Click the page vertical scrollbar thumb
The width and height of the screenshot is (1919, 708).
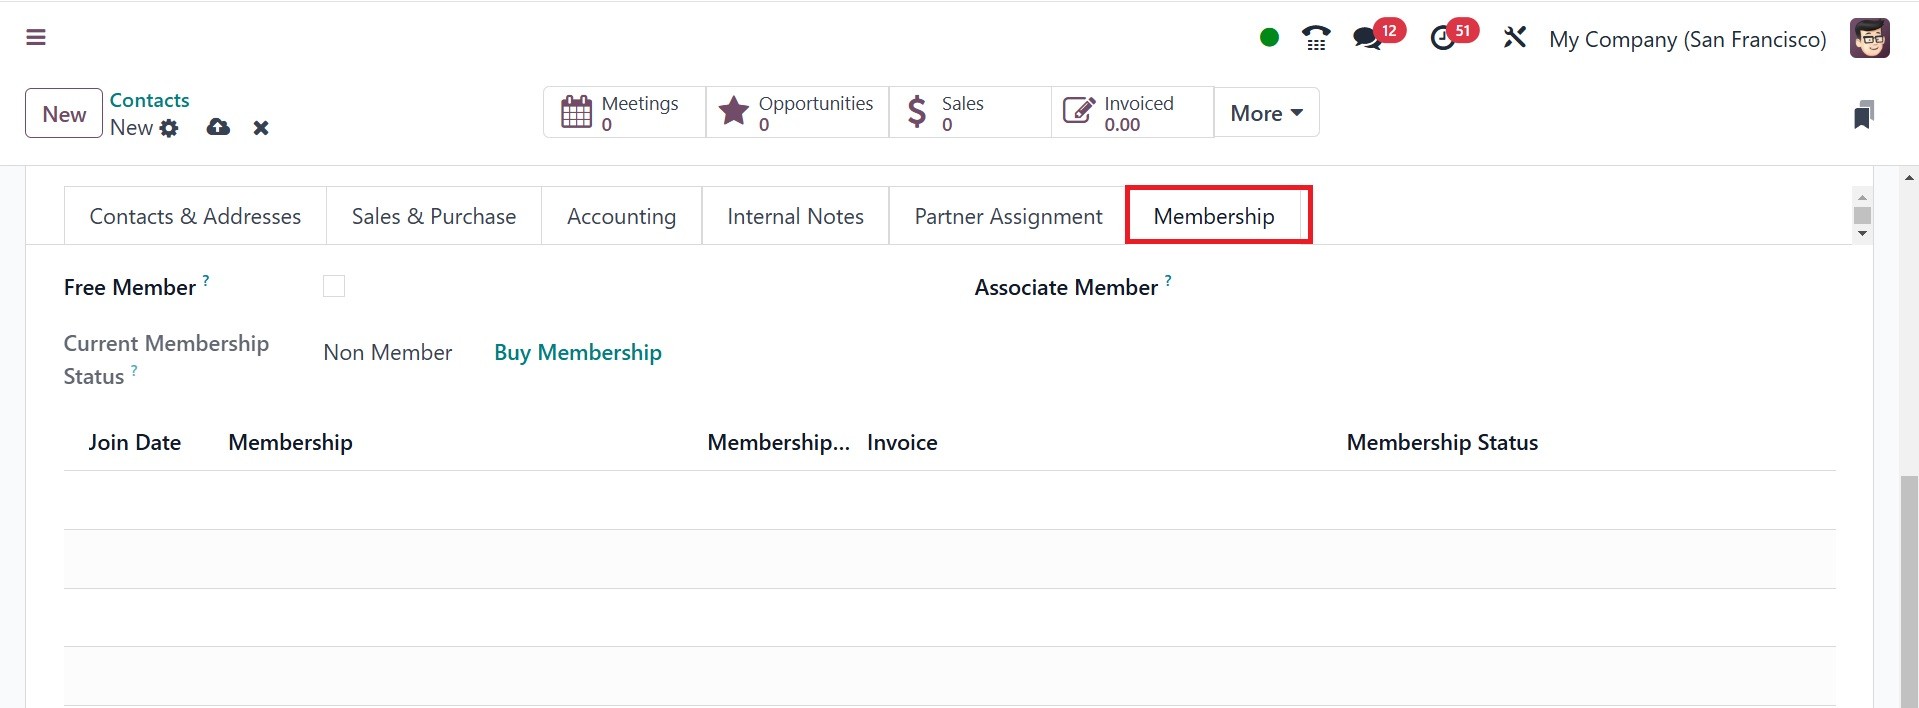coord(1909,590)
